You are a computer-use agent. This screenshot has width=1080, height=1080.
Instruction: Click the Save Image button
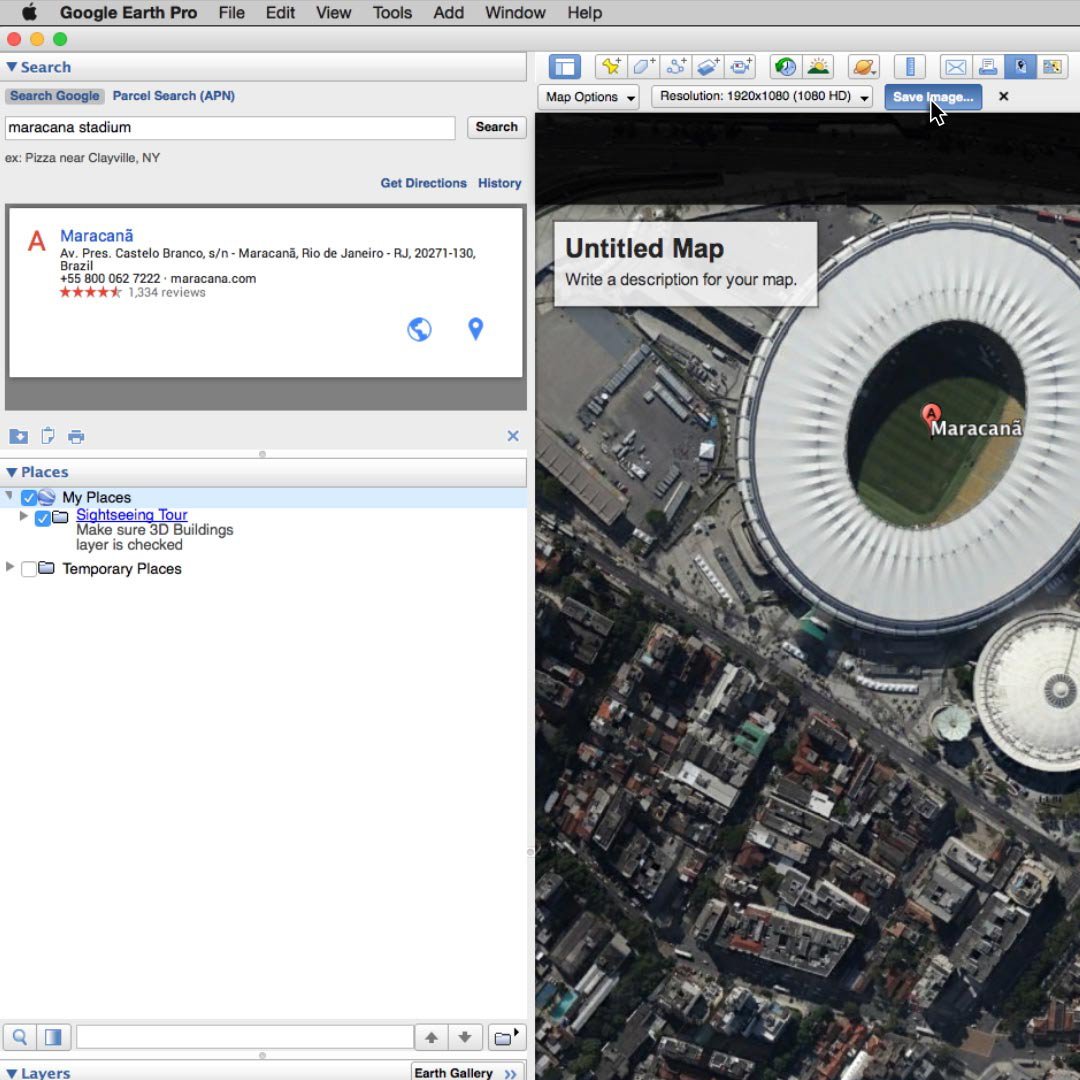point(933,97)
